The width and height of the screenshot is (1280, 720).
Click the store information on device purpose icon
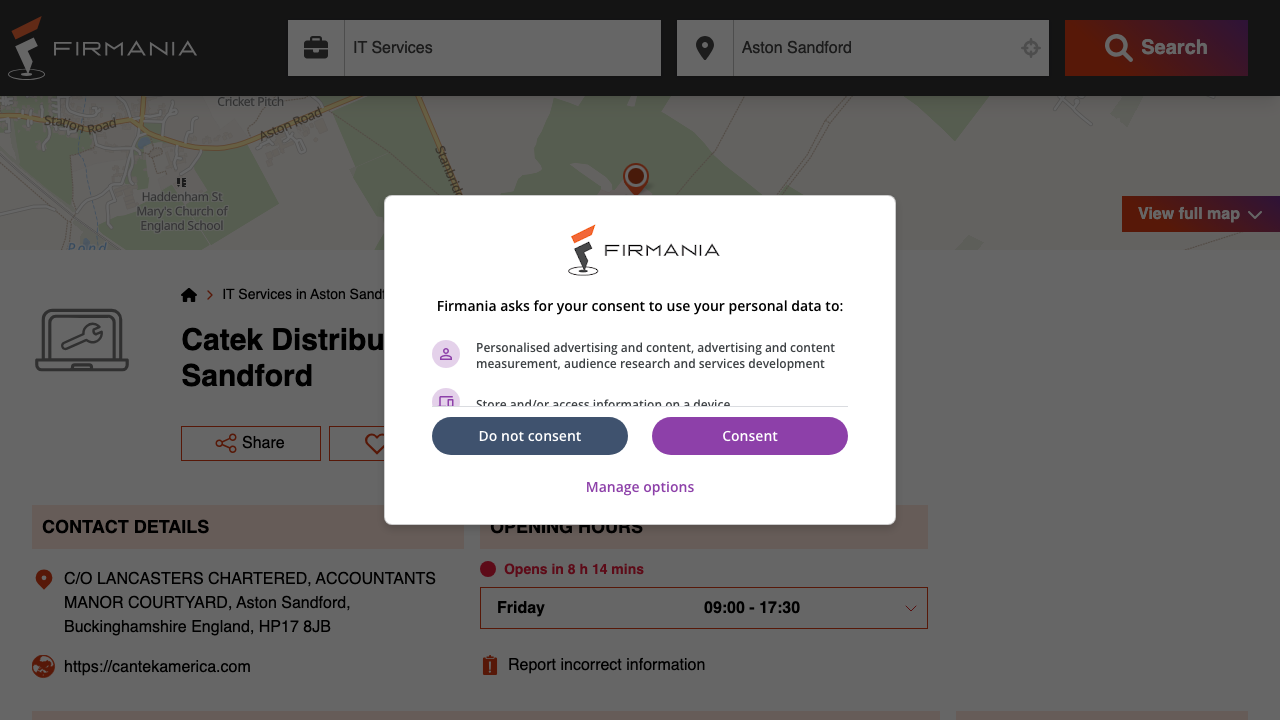(x=446, y=400)
